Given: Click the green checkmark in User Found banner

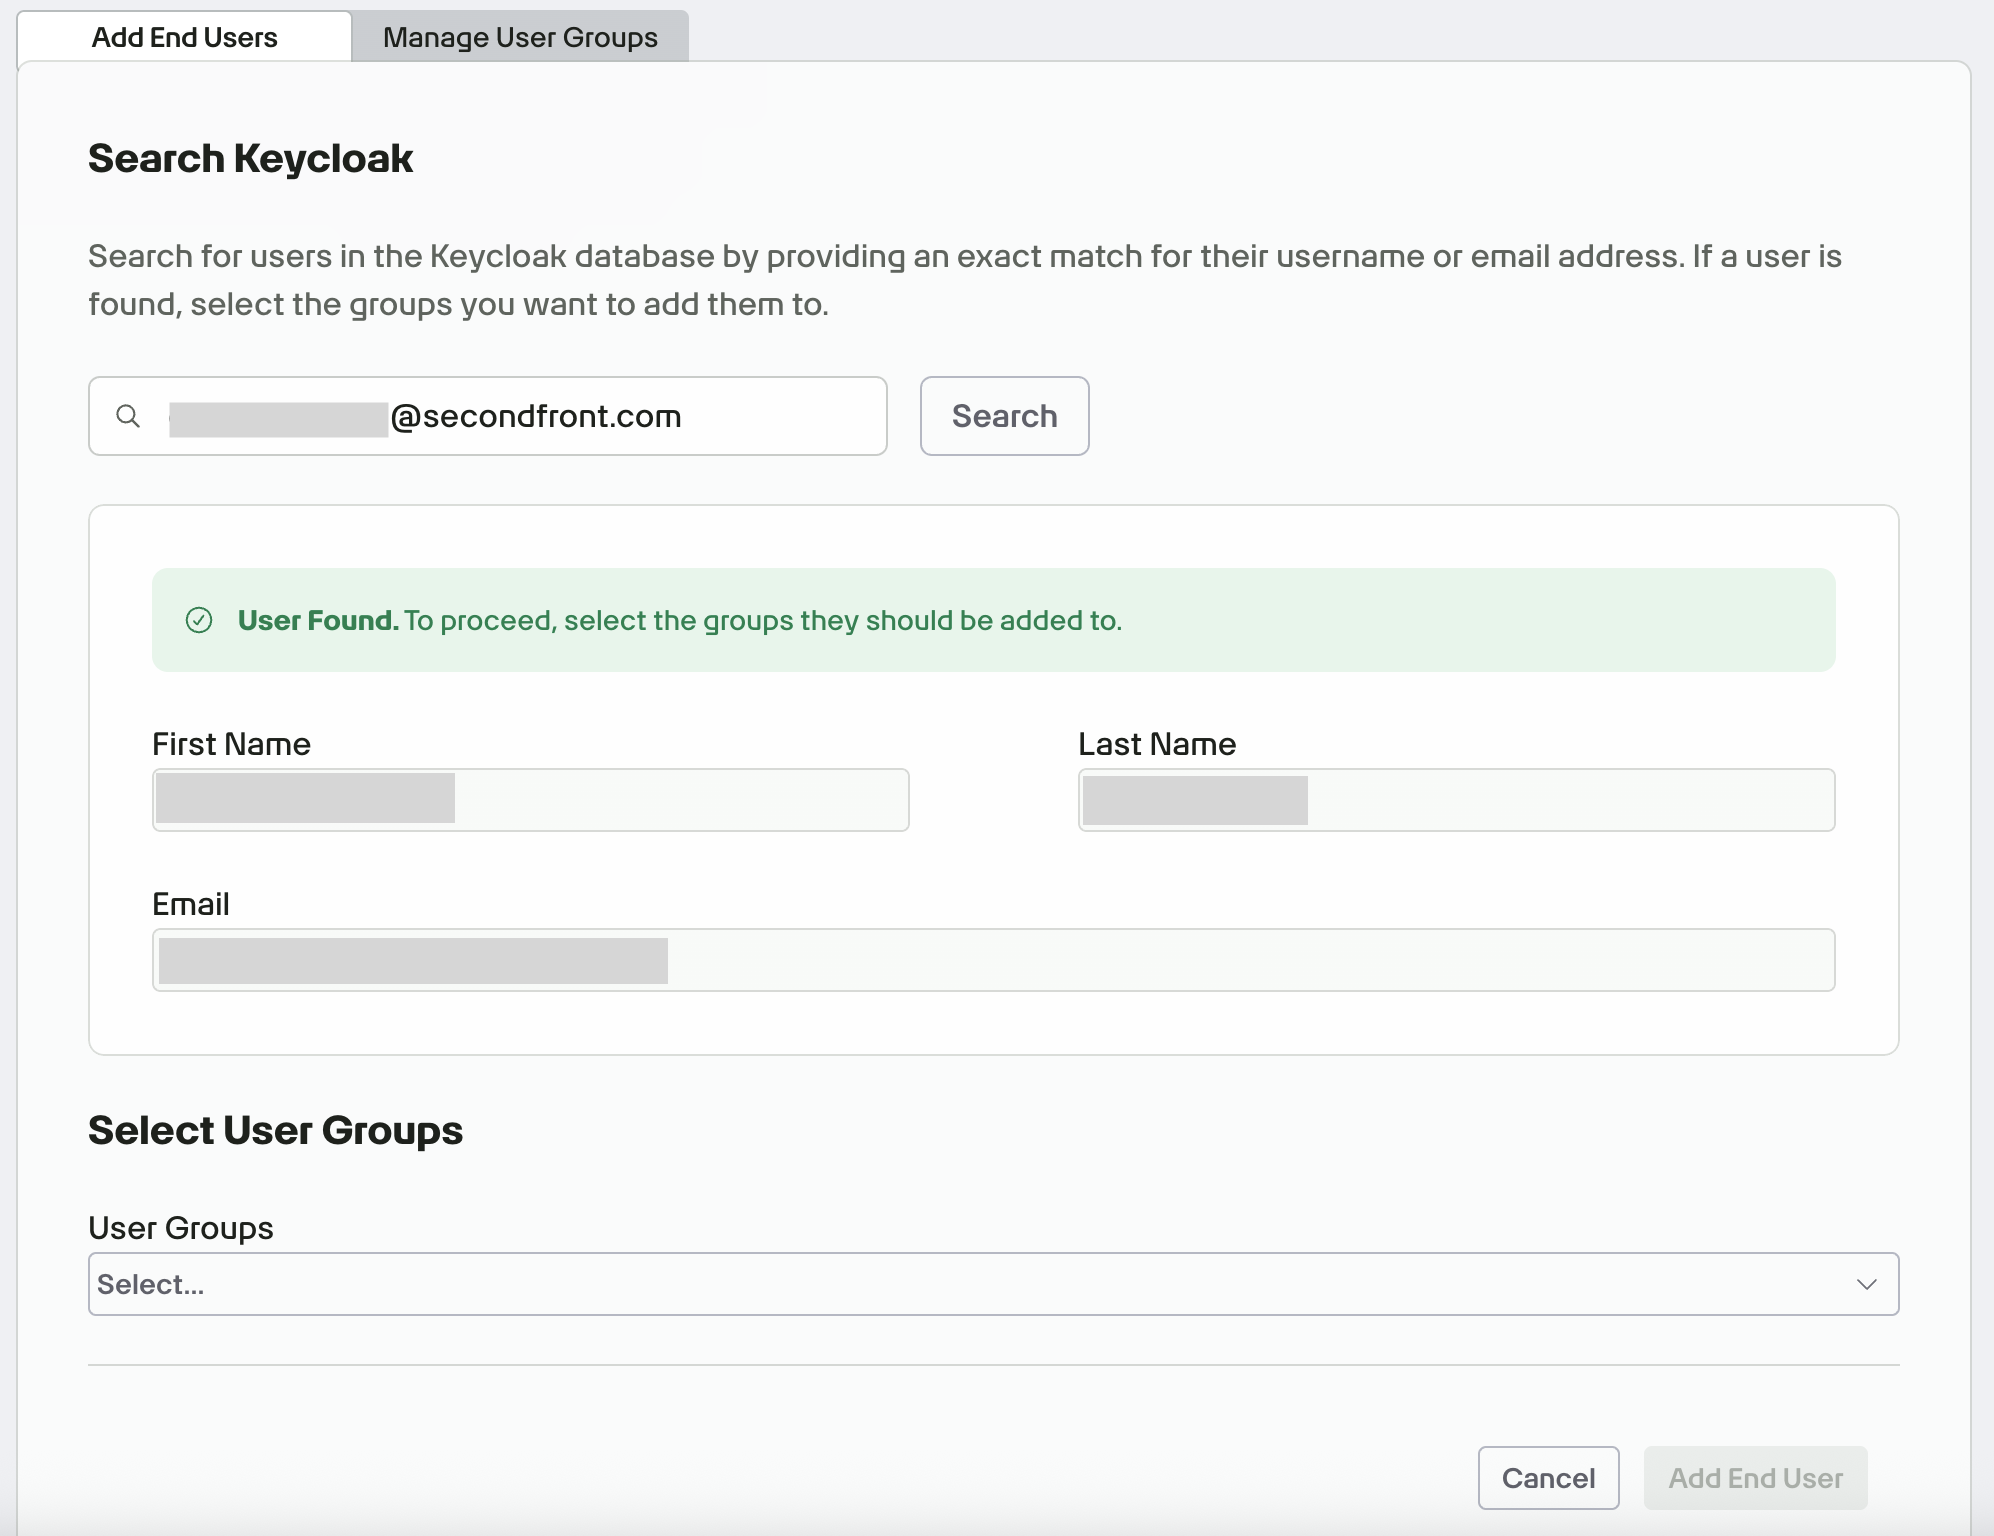Looking at the screenshot, I should [202, 620].
